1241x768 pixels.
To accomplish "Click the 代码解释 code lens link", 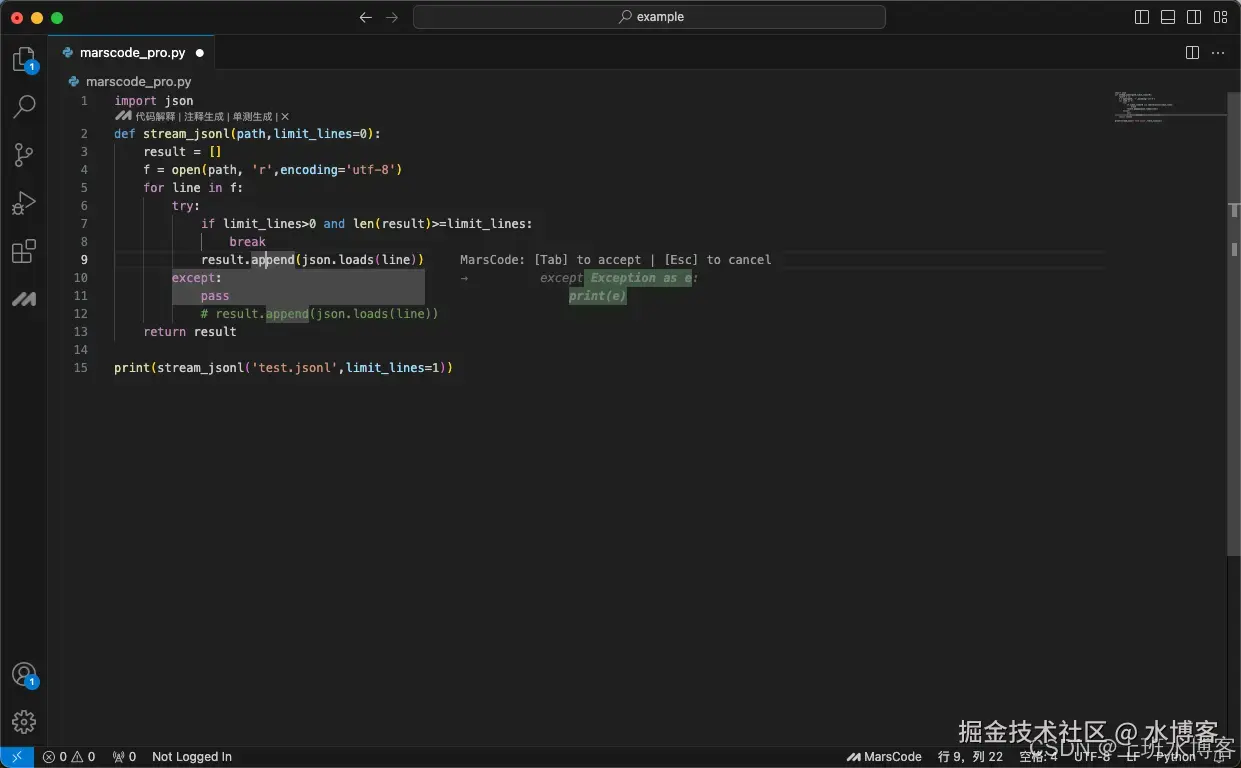I will [x=155, y=117].
